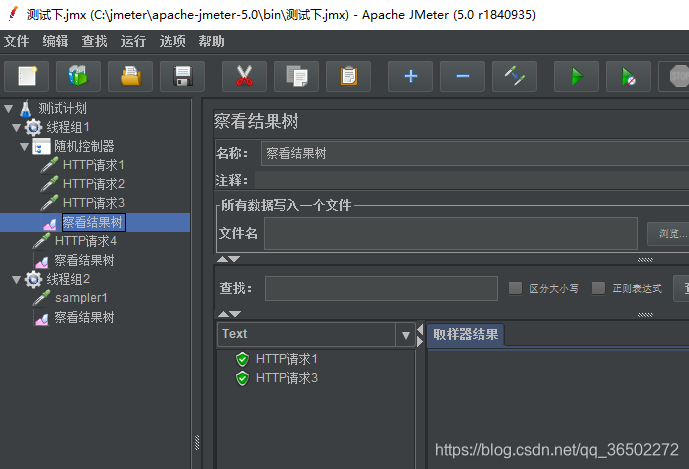Image resolution: width=689 pixels, height=469 pixels.
Task: Select HTTP请求4 in the tree
Action: tap(86, 241)
